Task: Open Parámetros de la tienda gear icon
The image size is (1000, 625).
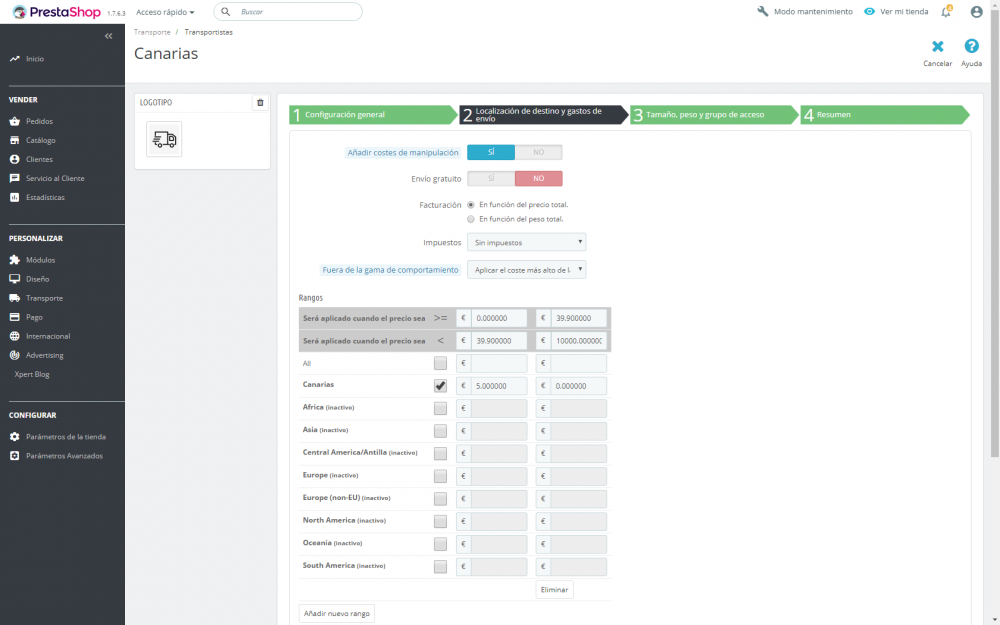Action: (x=14, y=437)
